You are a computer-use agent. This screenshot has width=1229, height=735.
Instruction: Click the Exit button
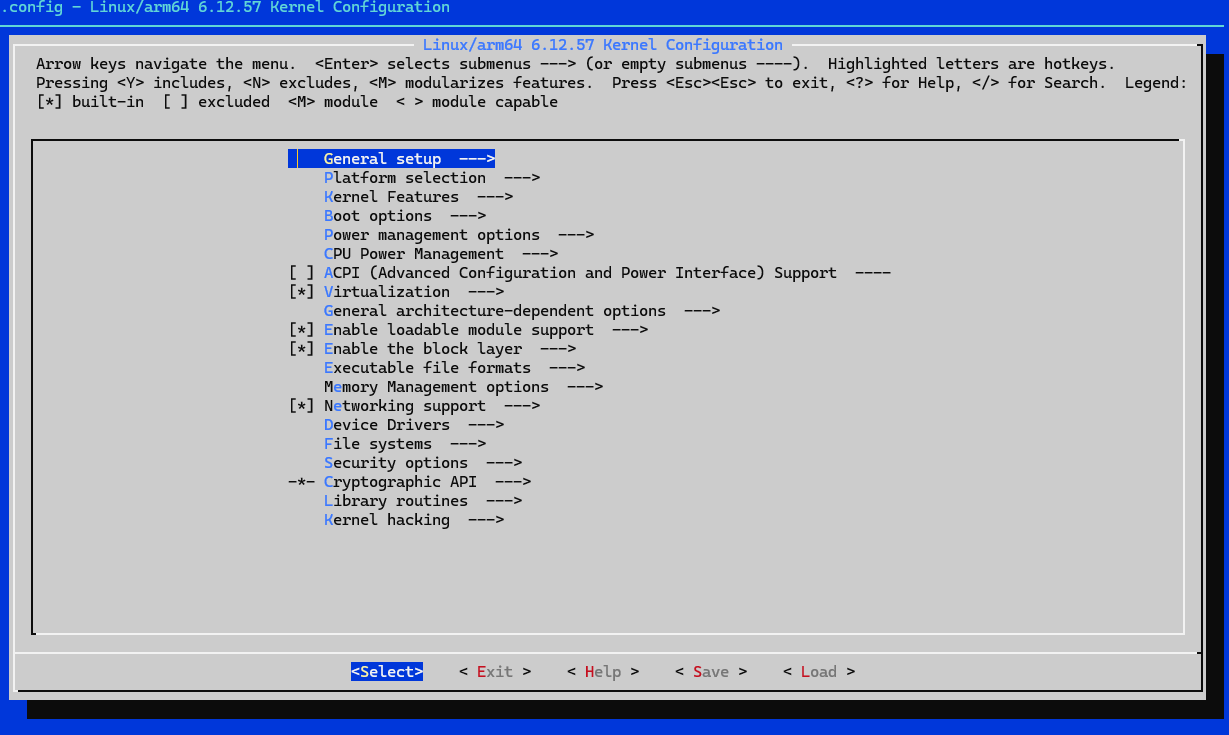pyautogui.click(x=495, y=672)
